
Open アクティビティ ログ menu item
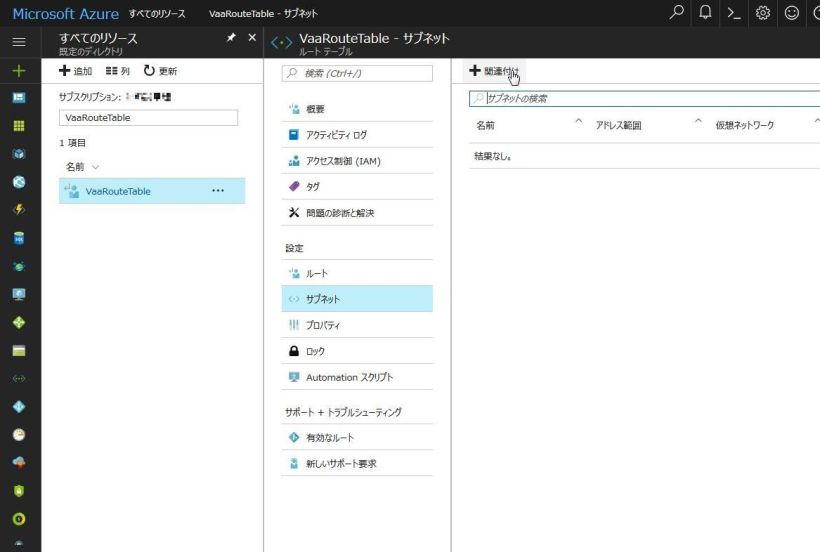(336, 135)
